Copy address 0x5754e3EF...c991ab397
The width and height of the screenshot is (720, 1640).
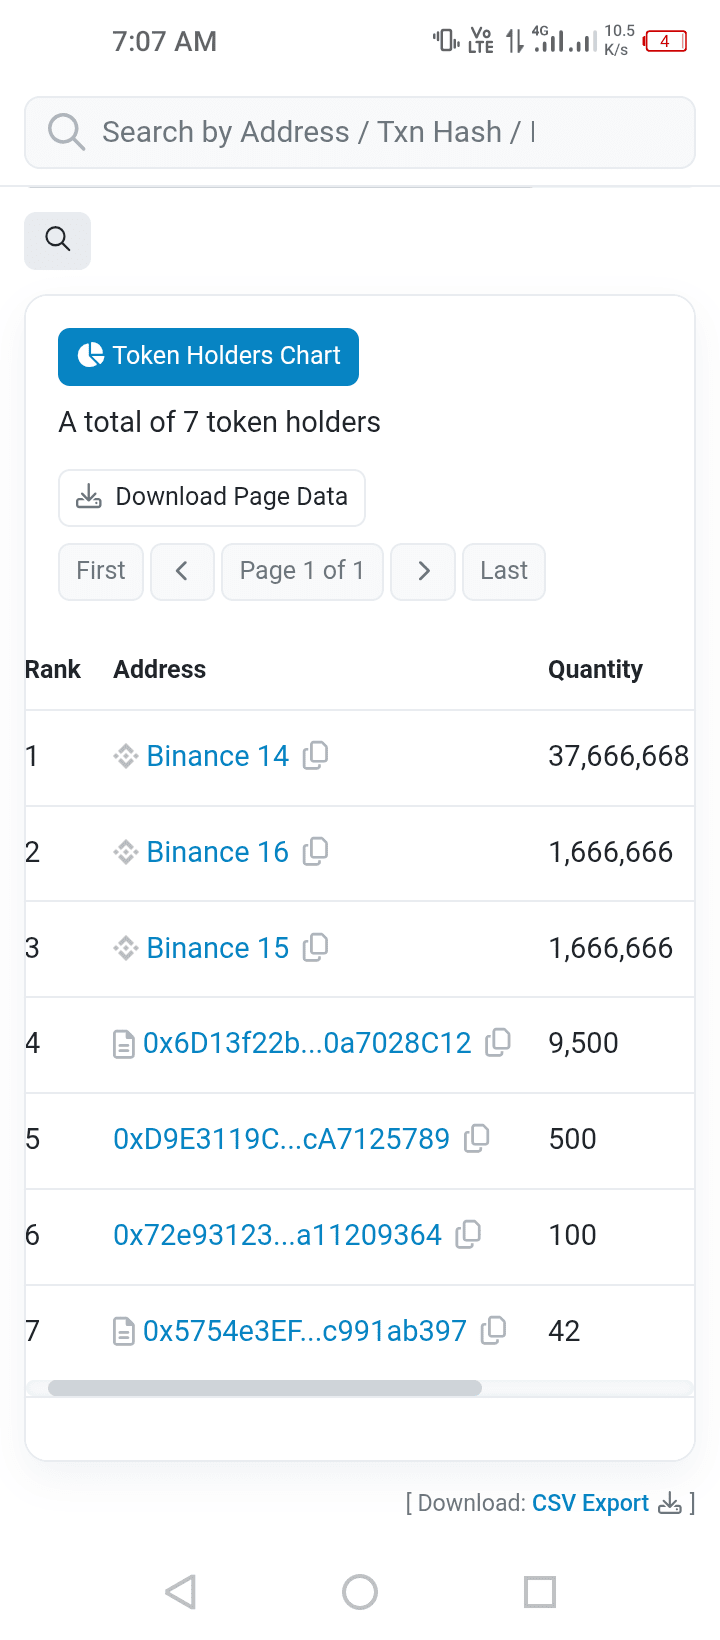click(493, 1331)
